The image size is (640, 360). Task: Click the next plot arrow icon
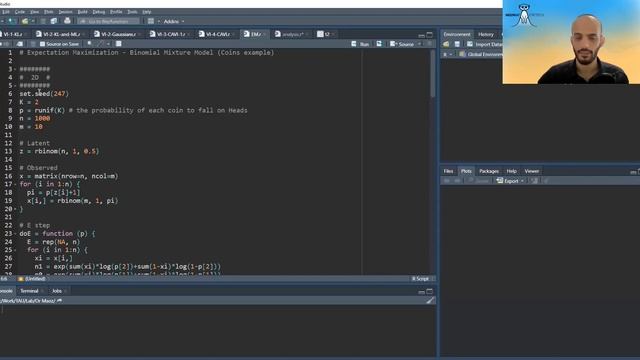click(x=457, y=181)
